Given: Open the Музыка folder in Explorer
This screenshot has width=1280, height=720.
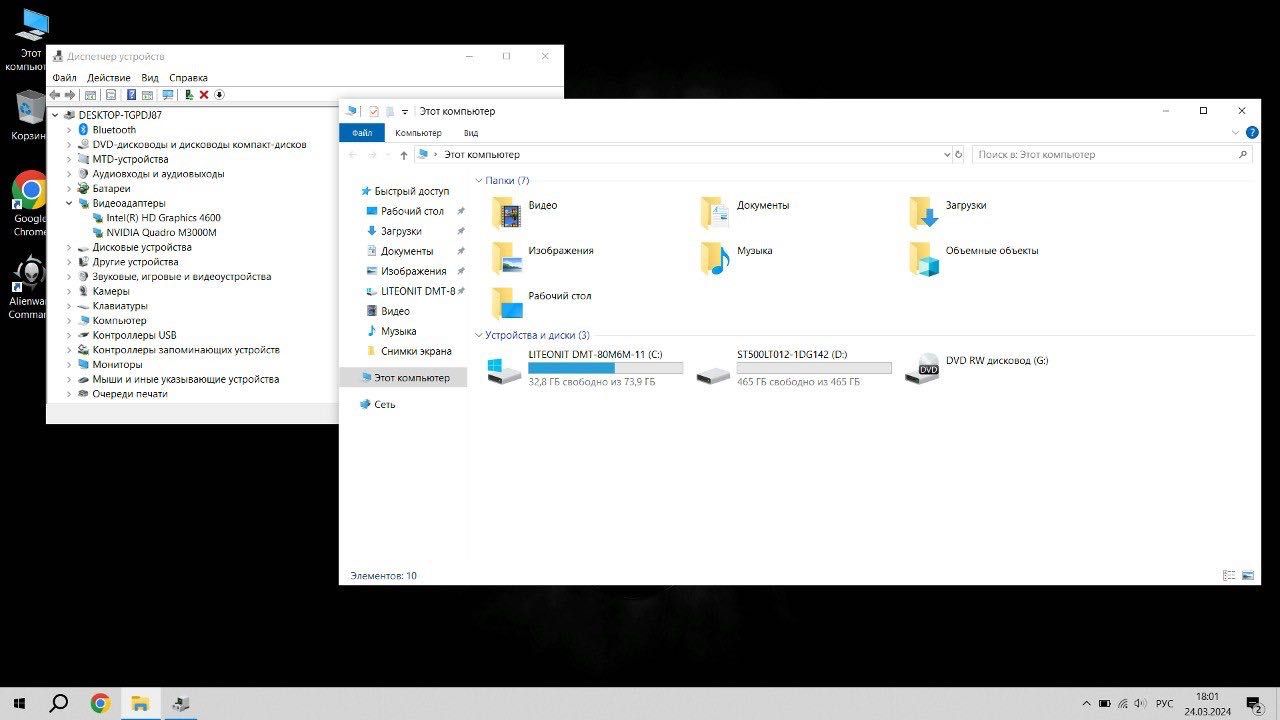Looking at the screenshot, I should click(x=737, y=257).
